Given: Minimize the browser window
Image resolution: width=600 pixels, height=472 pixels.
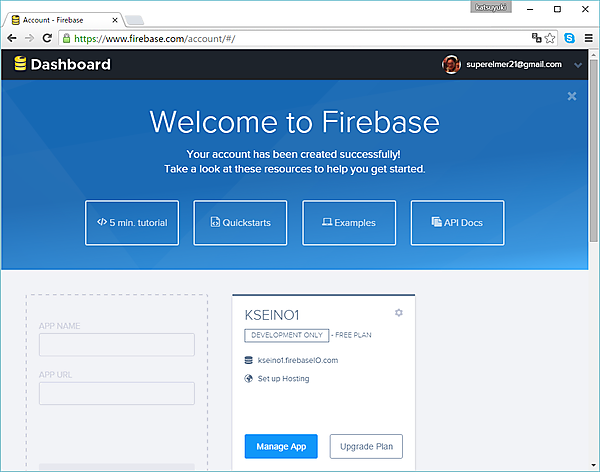Looking at the screenshot, I should tap(530, 9).
